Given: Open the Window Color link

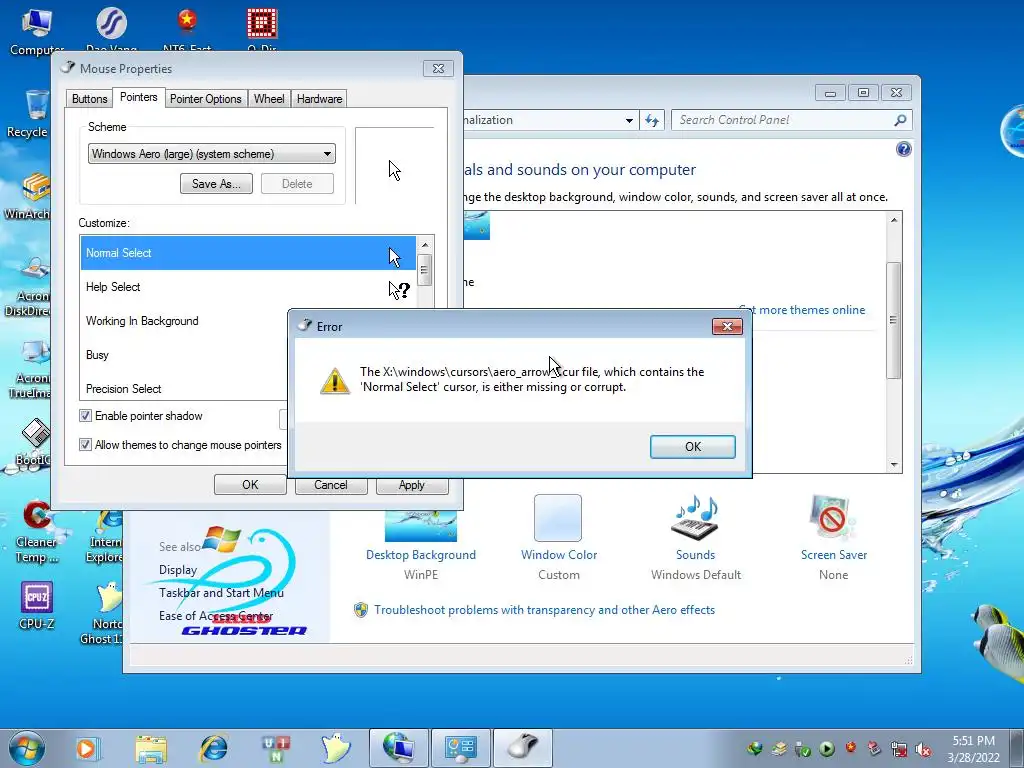Looking at the screenshot, I should point(559,555).
